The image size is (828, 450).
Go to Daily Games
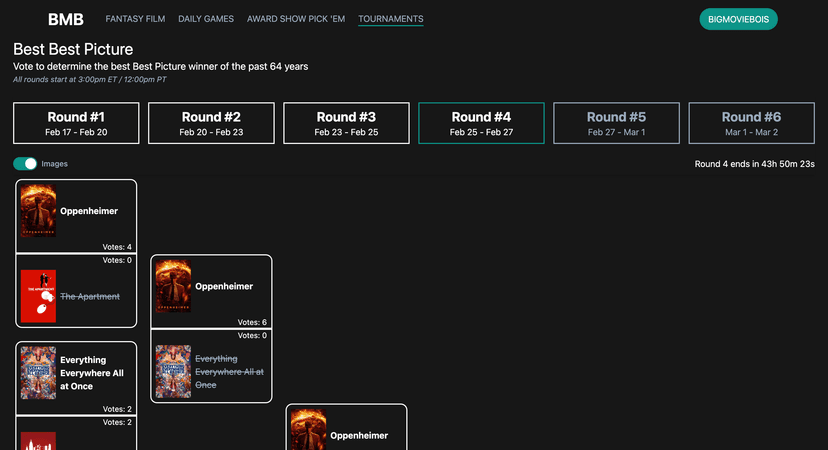click(x=206, y=19)
